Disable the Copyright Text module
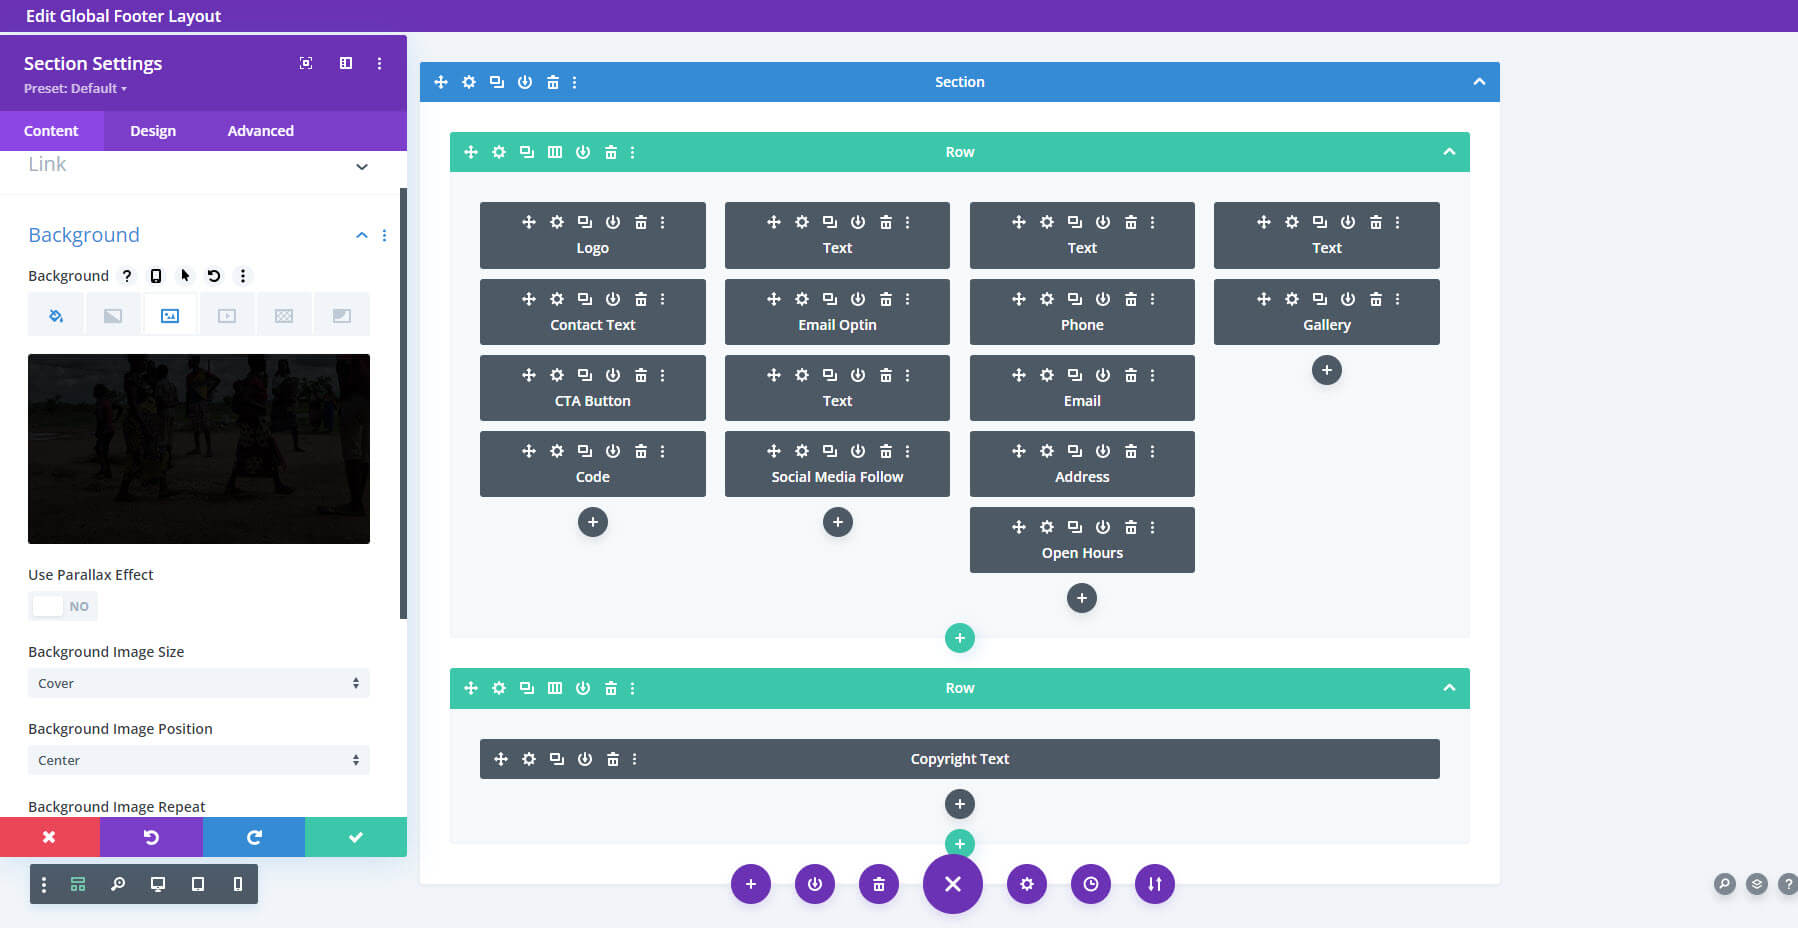The width and height of the screenshot is (1798, 928). (x=585, y=759)
